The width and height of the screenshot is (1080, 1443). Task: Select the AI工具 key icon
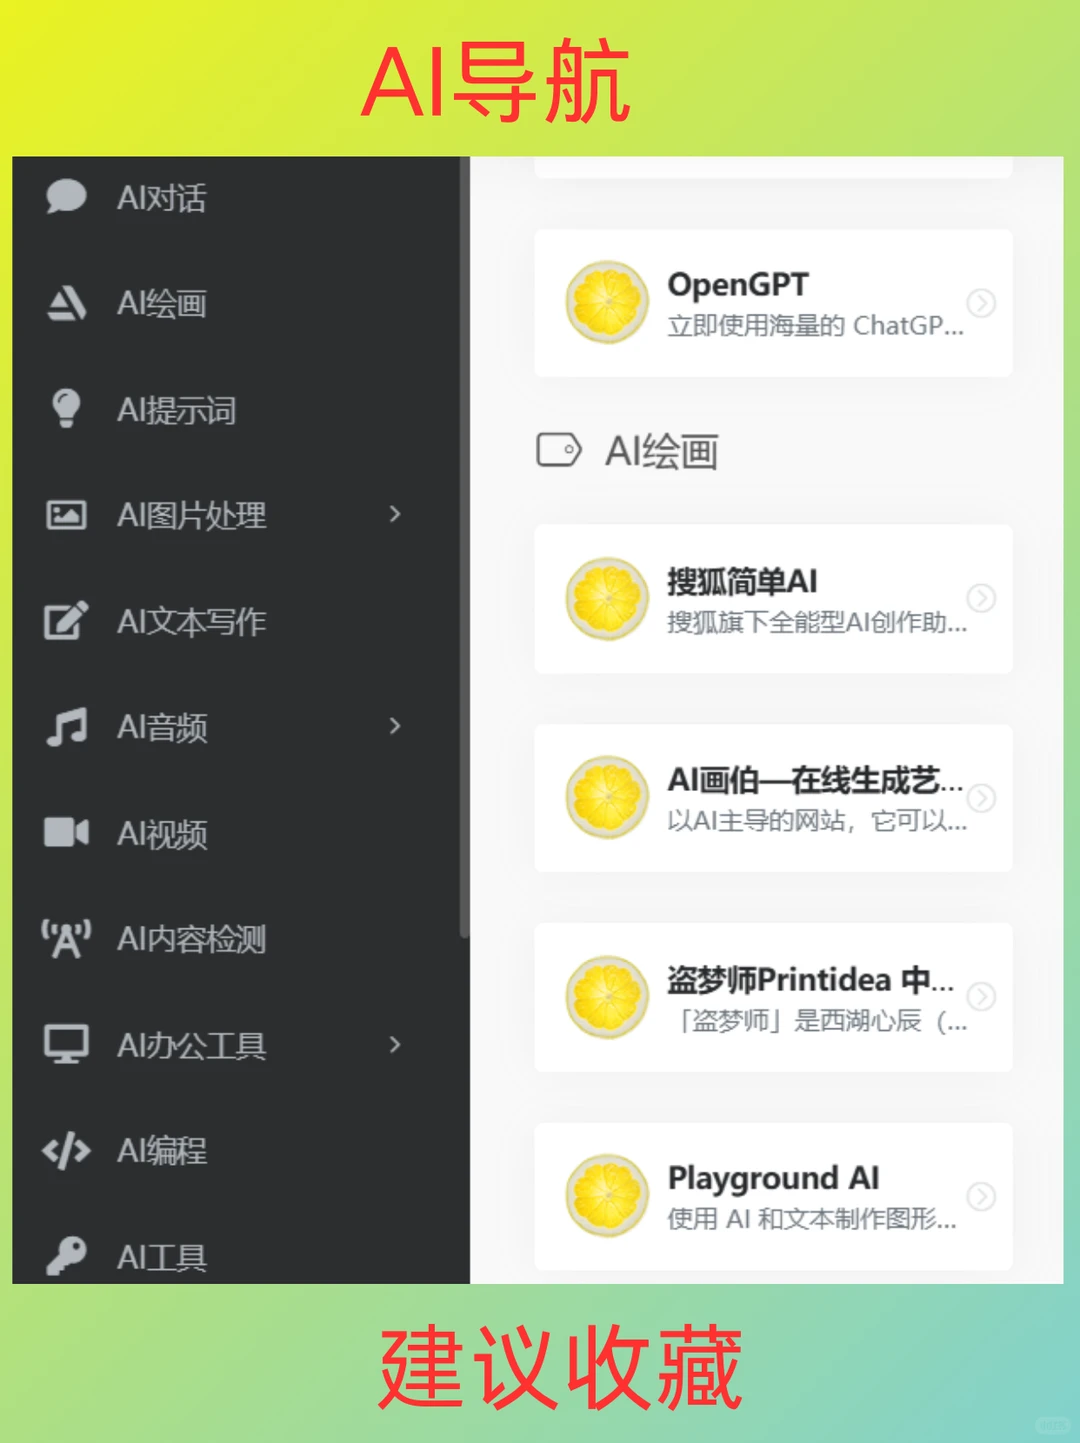click(x=65, y=1255)
